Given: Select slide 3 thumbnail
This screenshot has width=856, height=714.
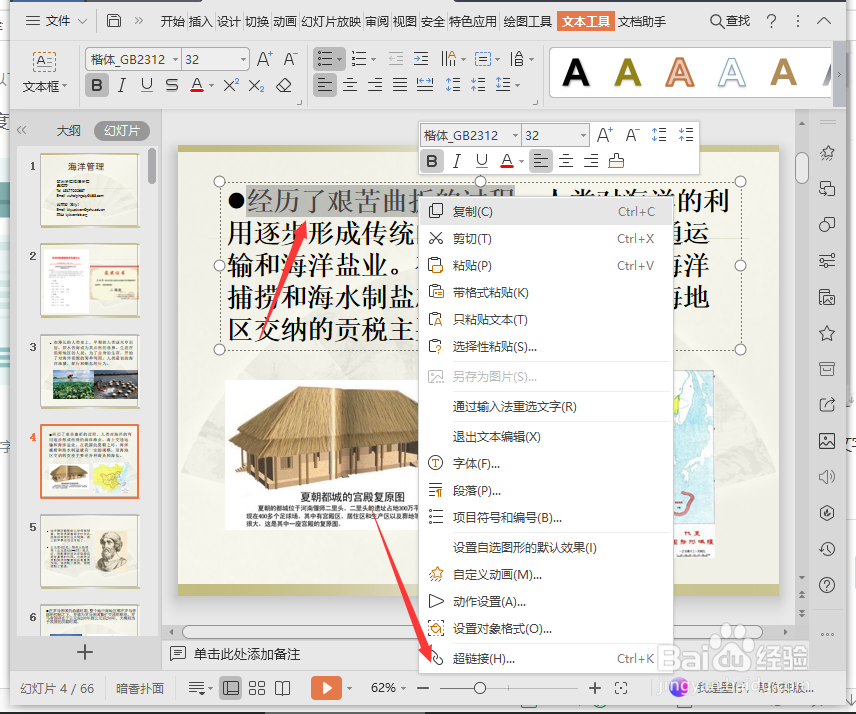Looking at the screenshot, I should point(90,371).
